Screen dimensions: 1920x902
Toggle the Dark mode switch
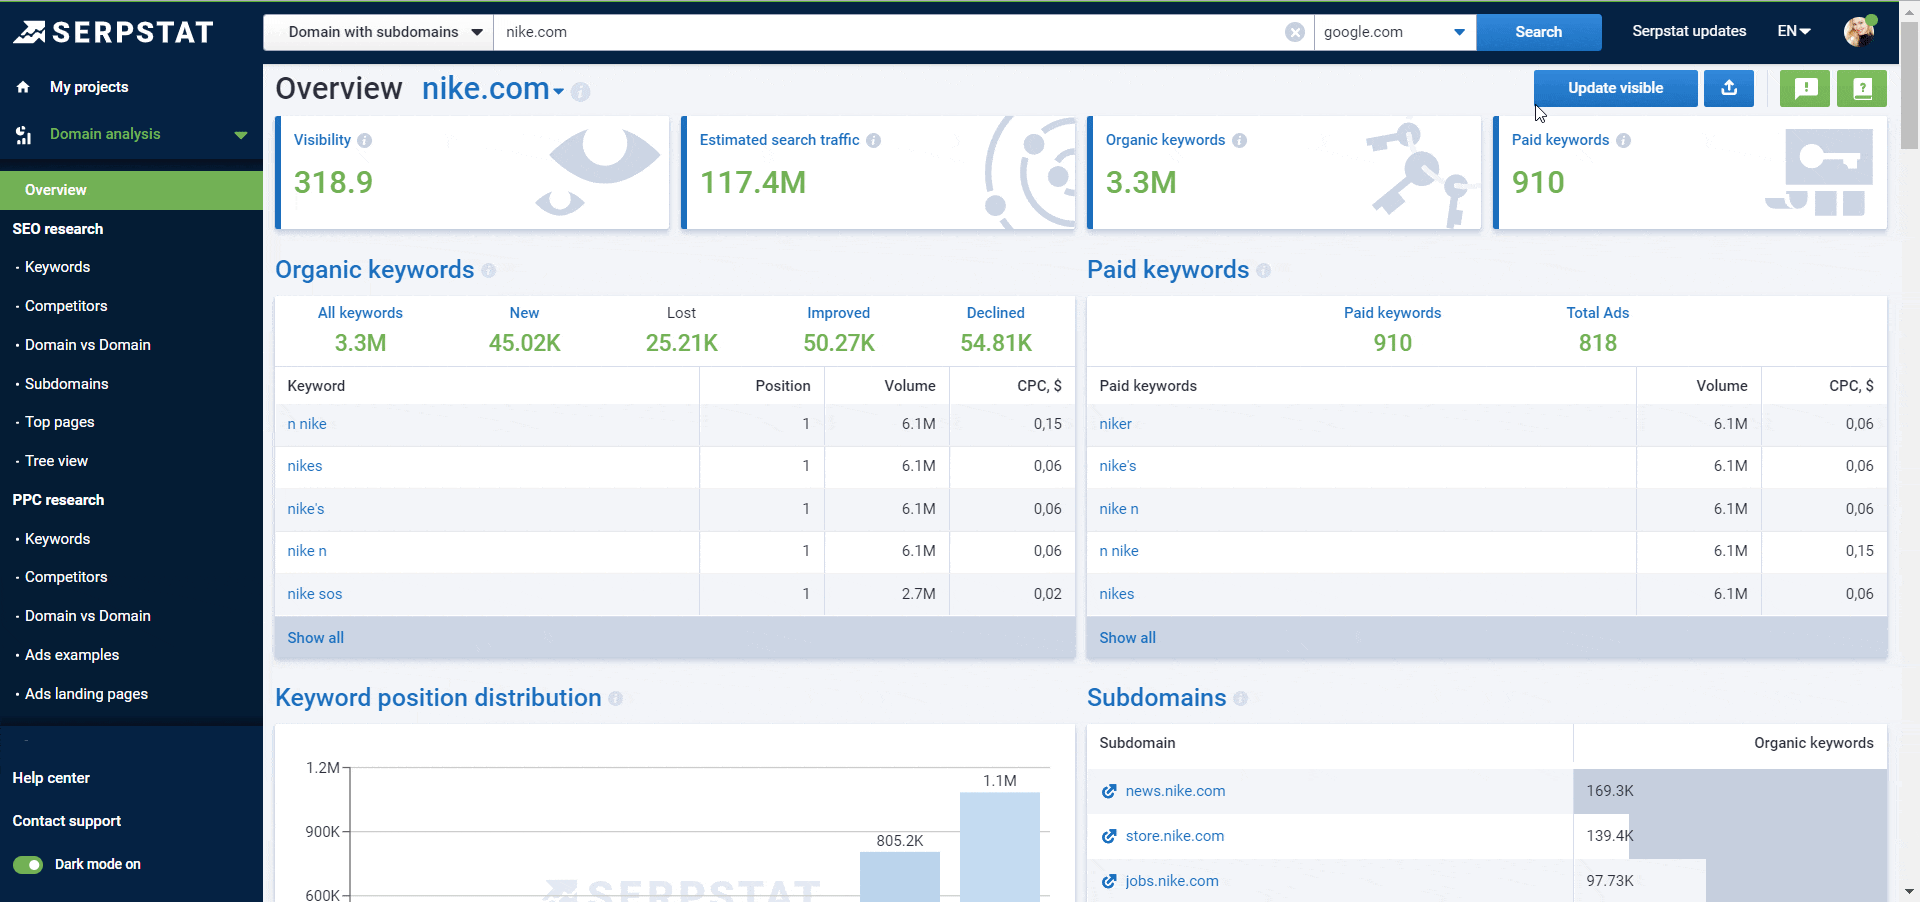(x=28, y=864)
